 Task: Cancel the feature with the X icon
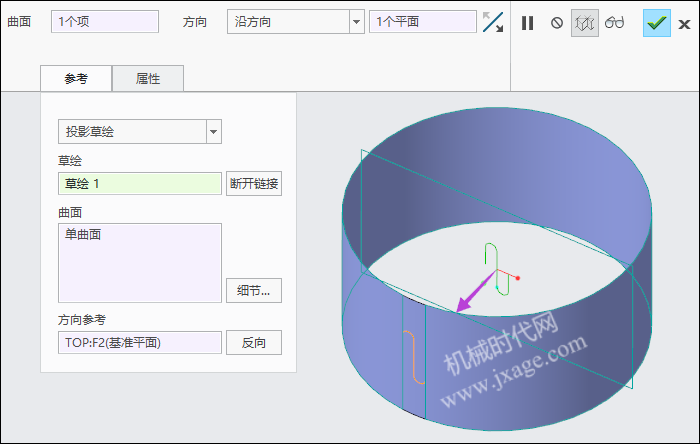pos(684,24)
